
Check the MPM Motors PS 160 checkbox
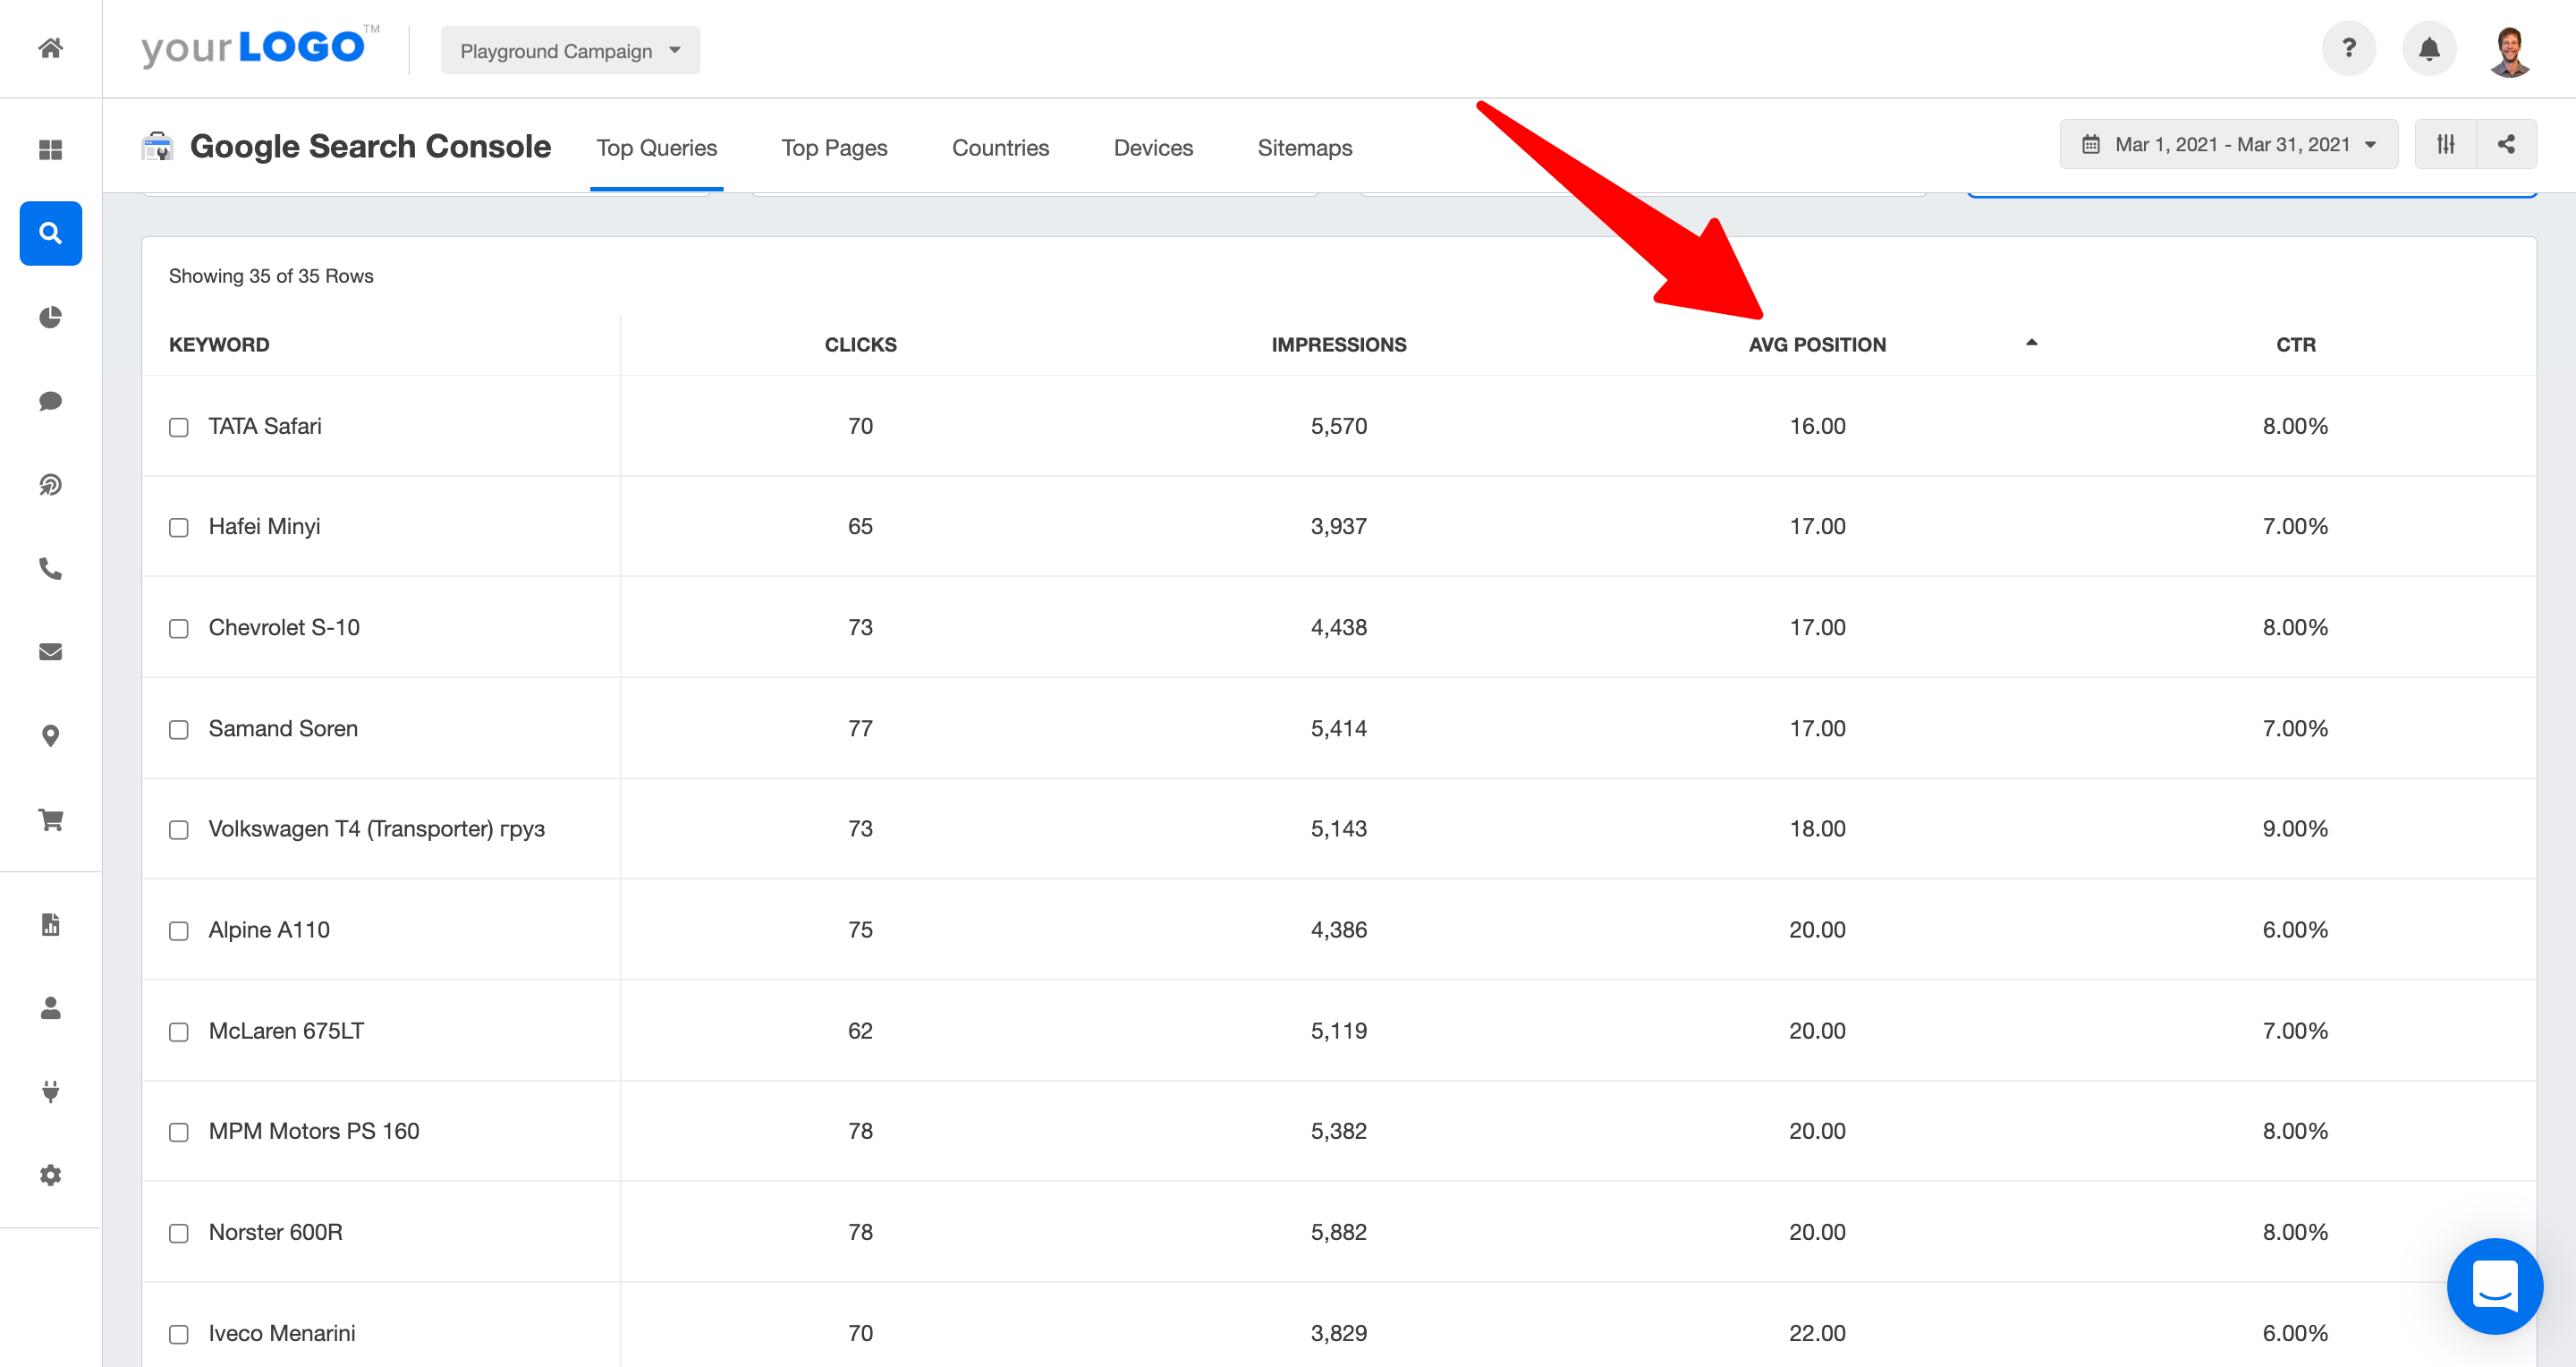tap(179, 1131)
